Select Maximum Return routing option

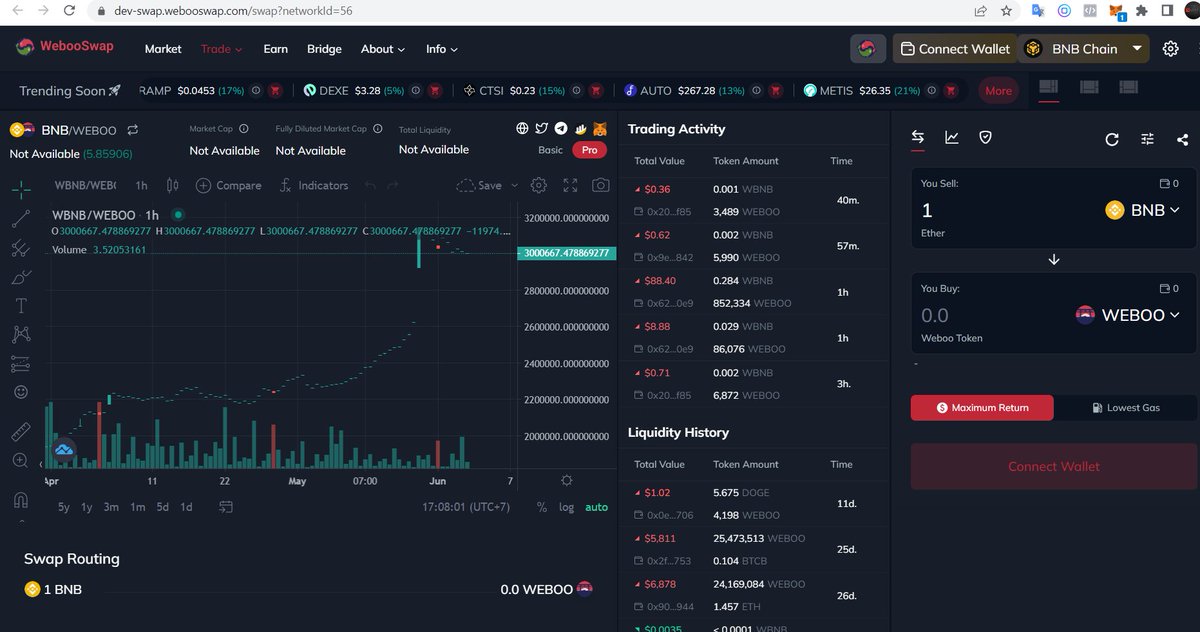point(982,408)
